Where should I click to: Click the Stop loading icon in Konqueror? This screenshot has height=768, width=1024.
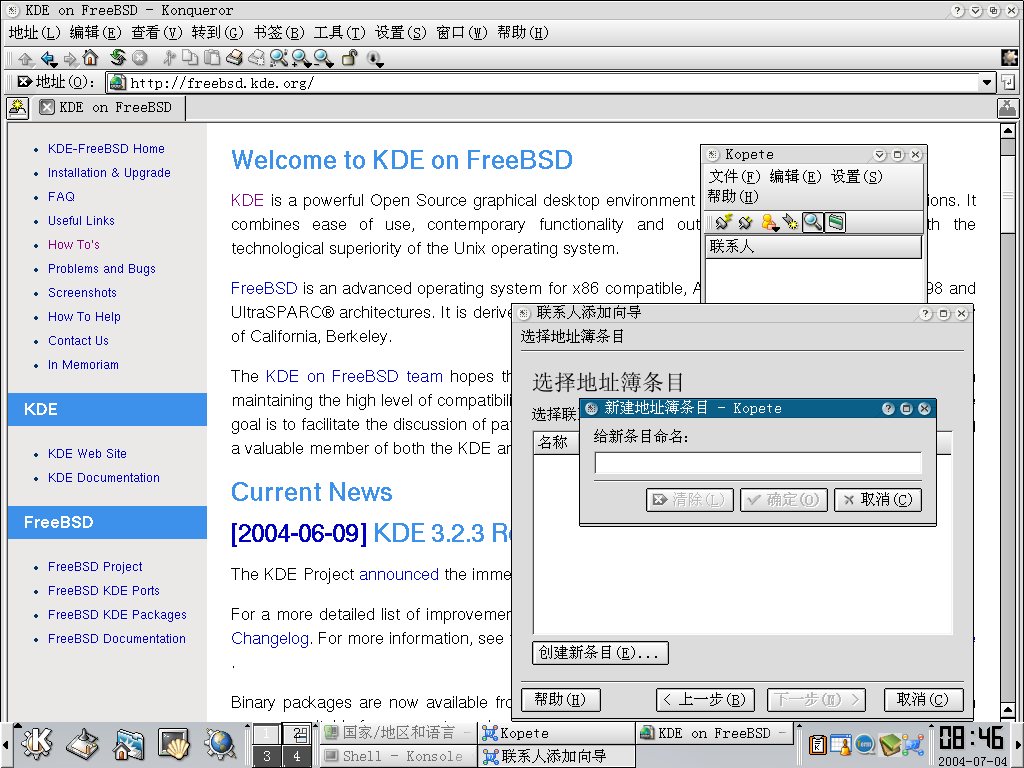139,58
